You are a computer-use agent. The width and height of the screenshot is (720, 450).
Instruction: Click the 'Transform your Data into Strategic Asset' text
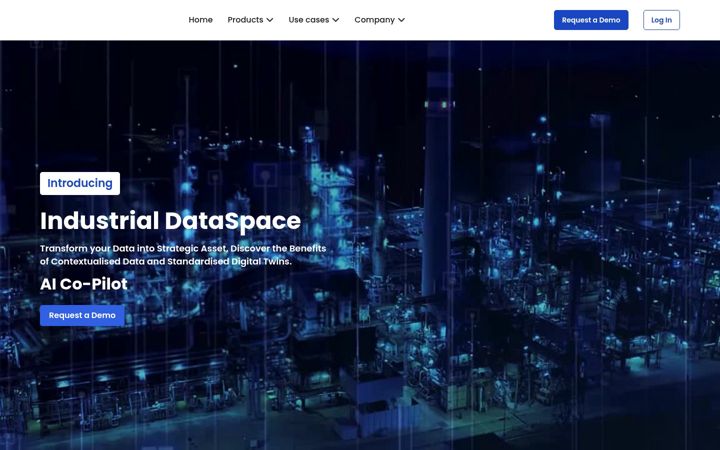point(134,248)
